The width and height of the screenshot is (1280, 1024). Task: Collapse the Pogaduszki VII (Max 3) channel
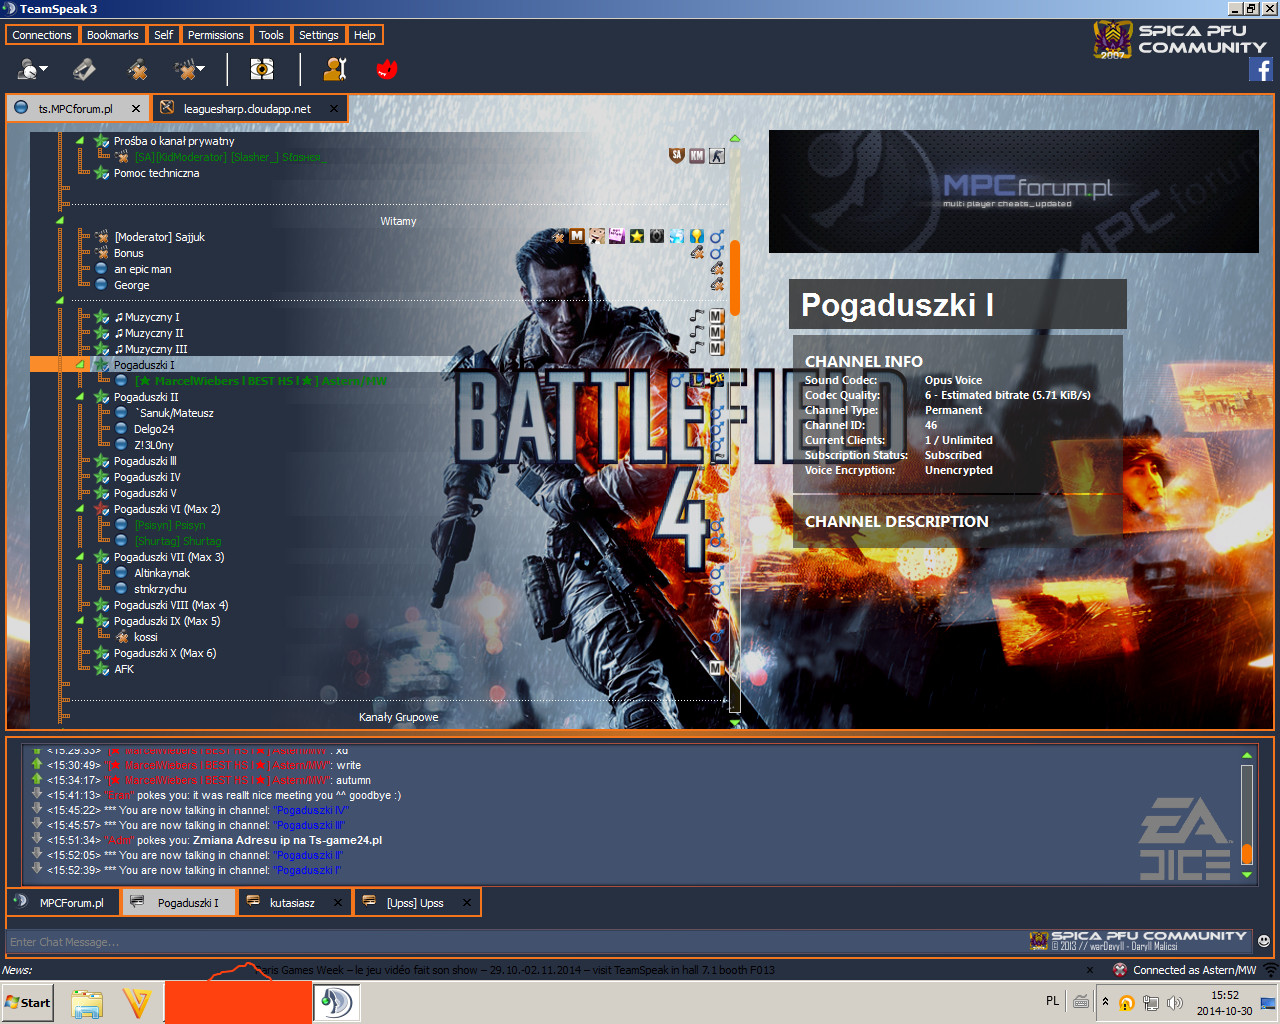(x=79, y=557)
